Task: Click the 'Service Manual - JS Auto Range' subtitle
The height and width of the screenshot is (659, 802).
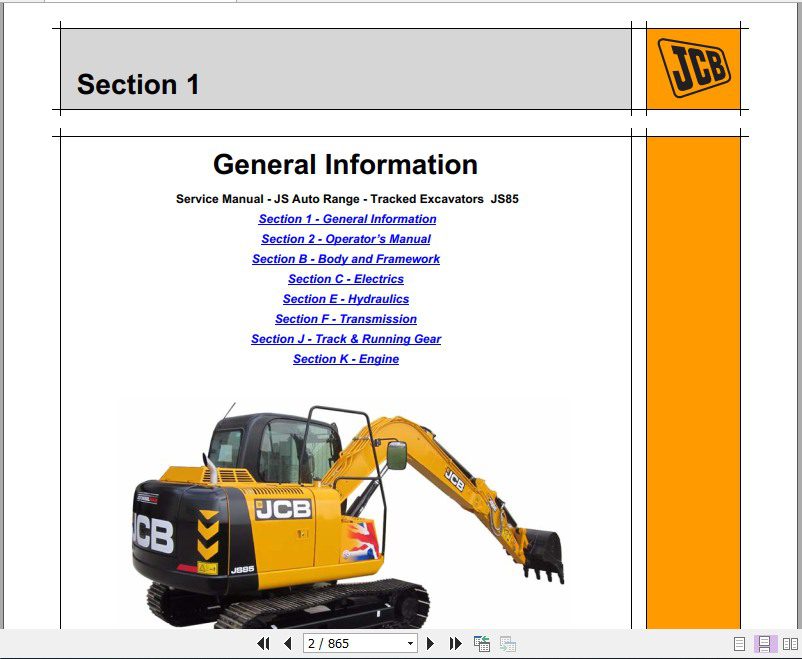Action: pos(347,199)
